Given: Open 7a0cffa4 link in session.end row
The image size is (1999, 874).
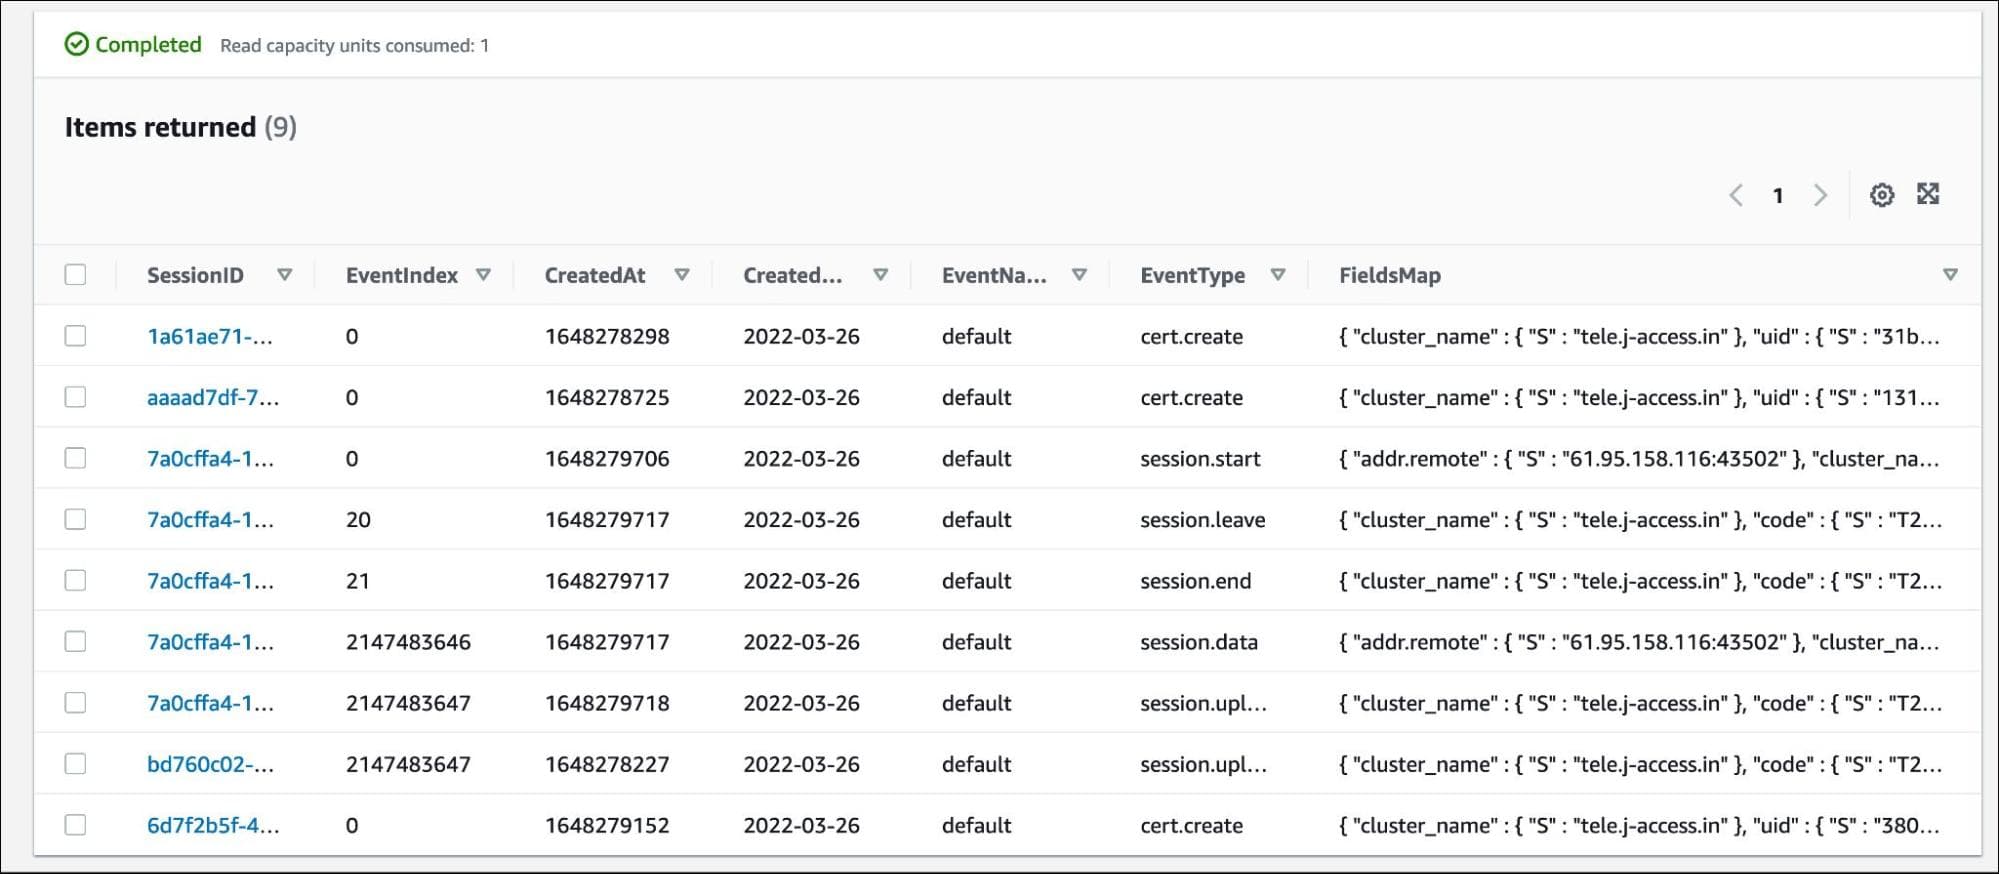Looking at the screenshot, I should coord(210,581).
